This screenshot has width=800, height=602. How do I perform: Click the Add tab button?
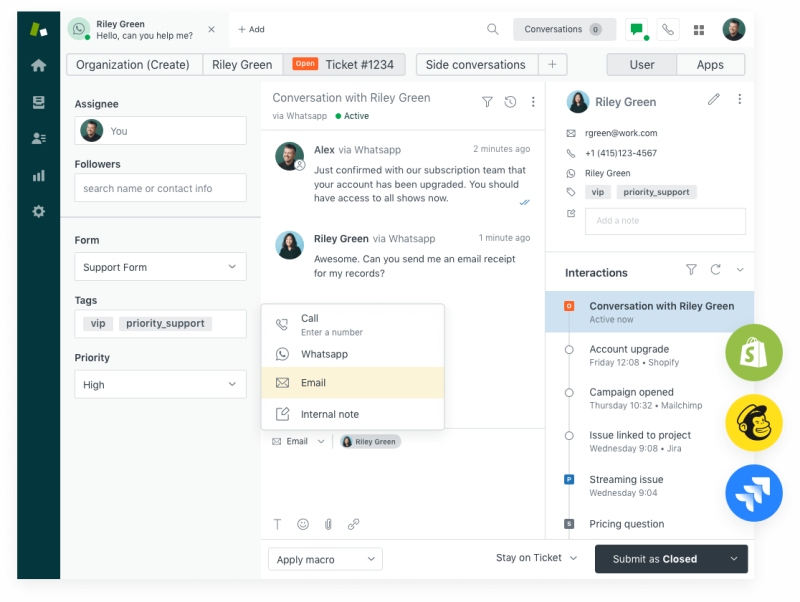click(252, 29)
